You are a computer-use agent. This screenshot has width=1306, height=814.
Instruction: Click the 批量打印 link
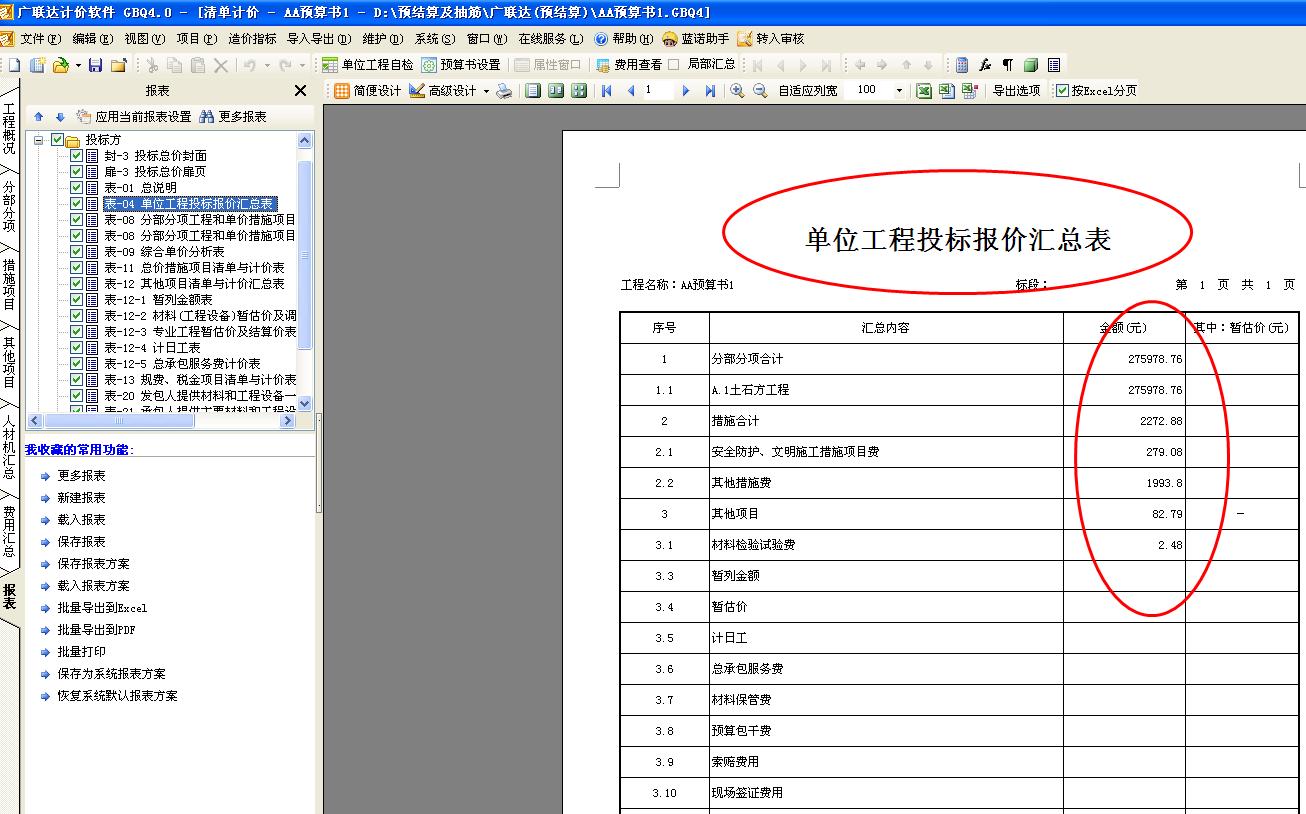(x=81, y=652)
